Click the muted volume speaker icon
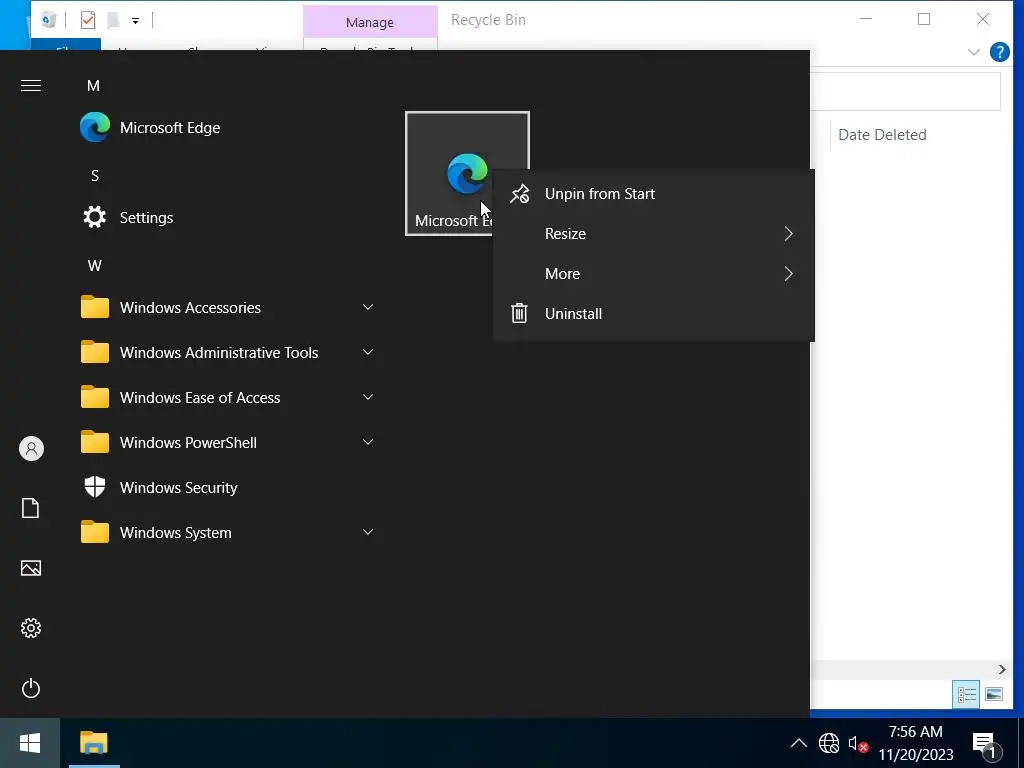This screenshot has width=1024, height=768. [858, 743]
